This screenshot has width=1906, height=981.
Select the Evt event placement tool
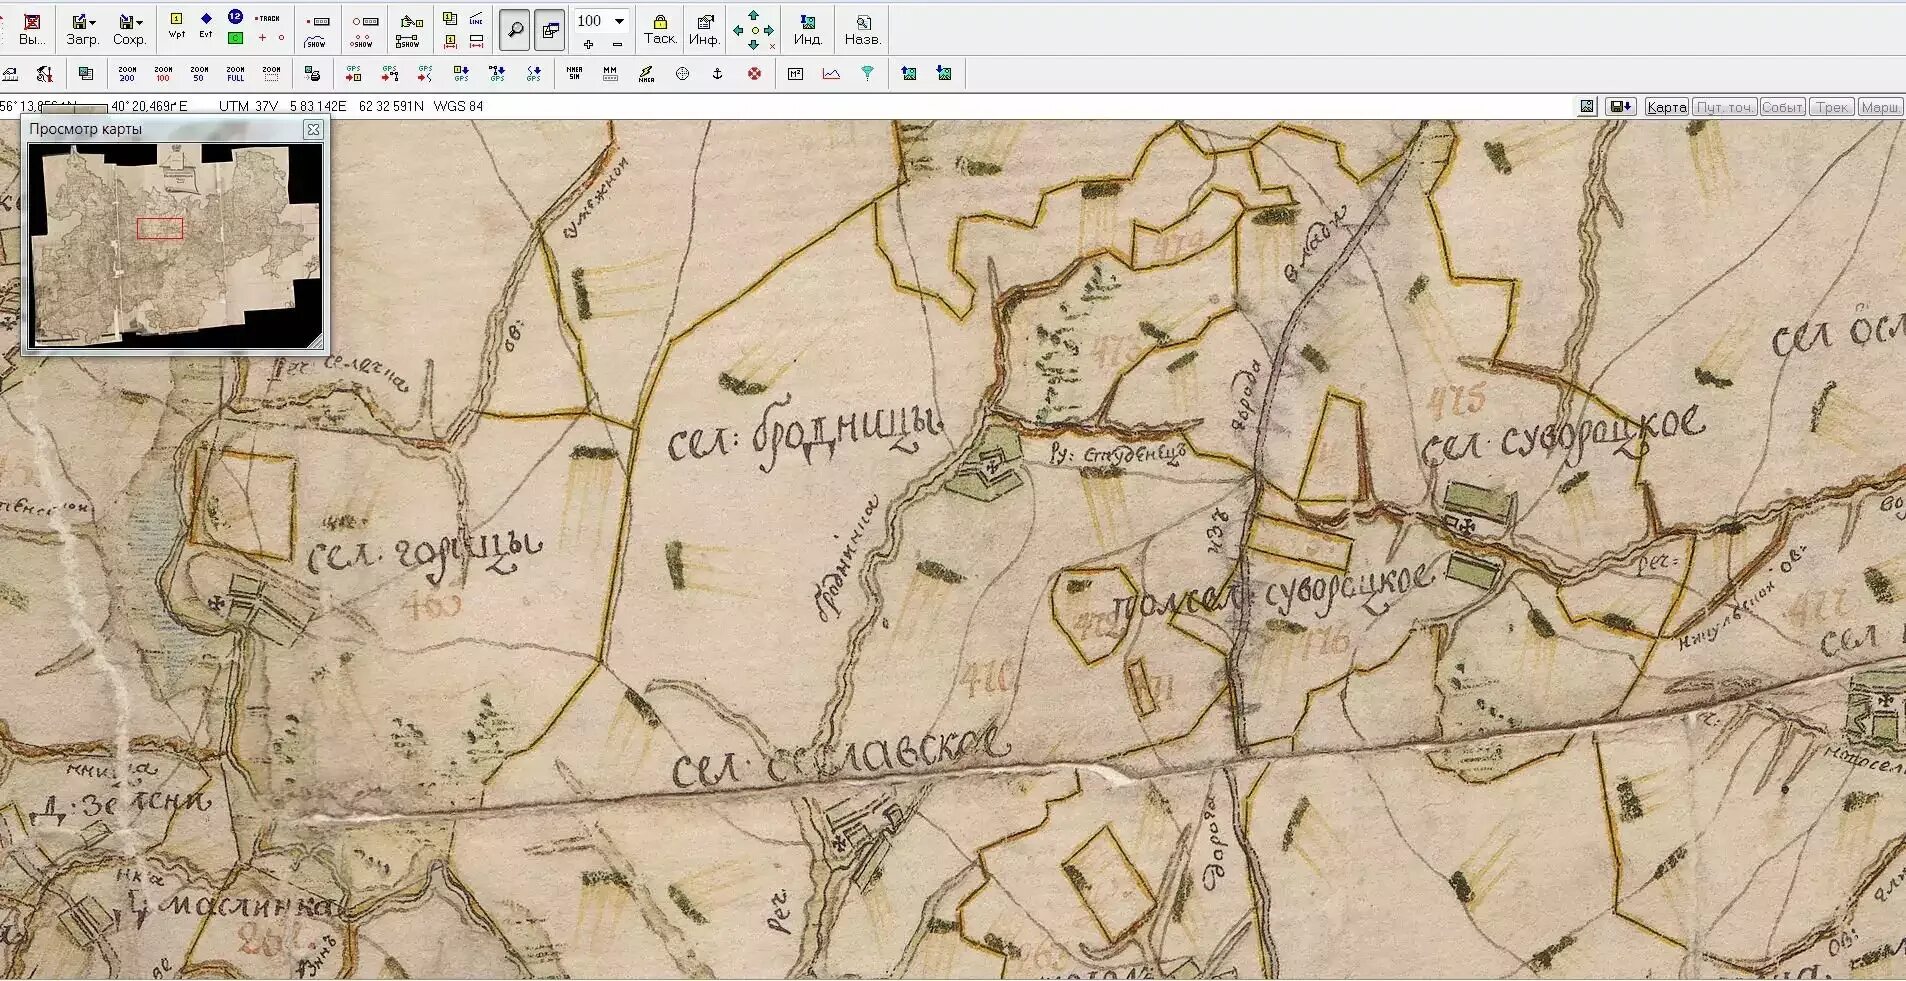(206, 25)
